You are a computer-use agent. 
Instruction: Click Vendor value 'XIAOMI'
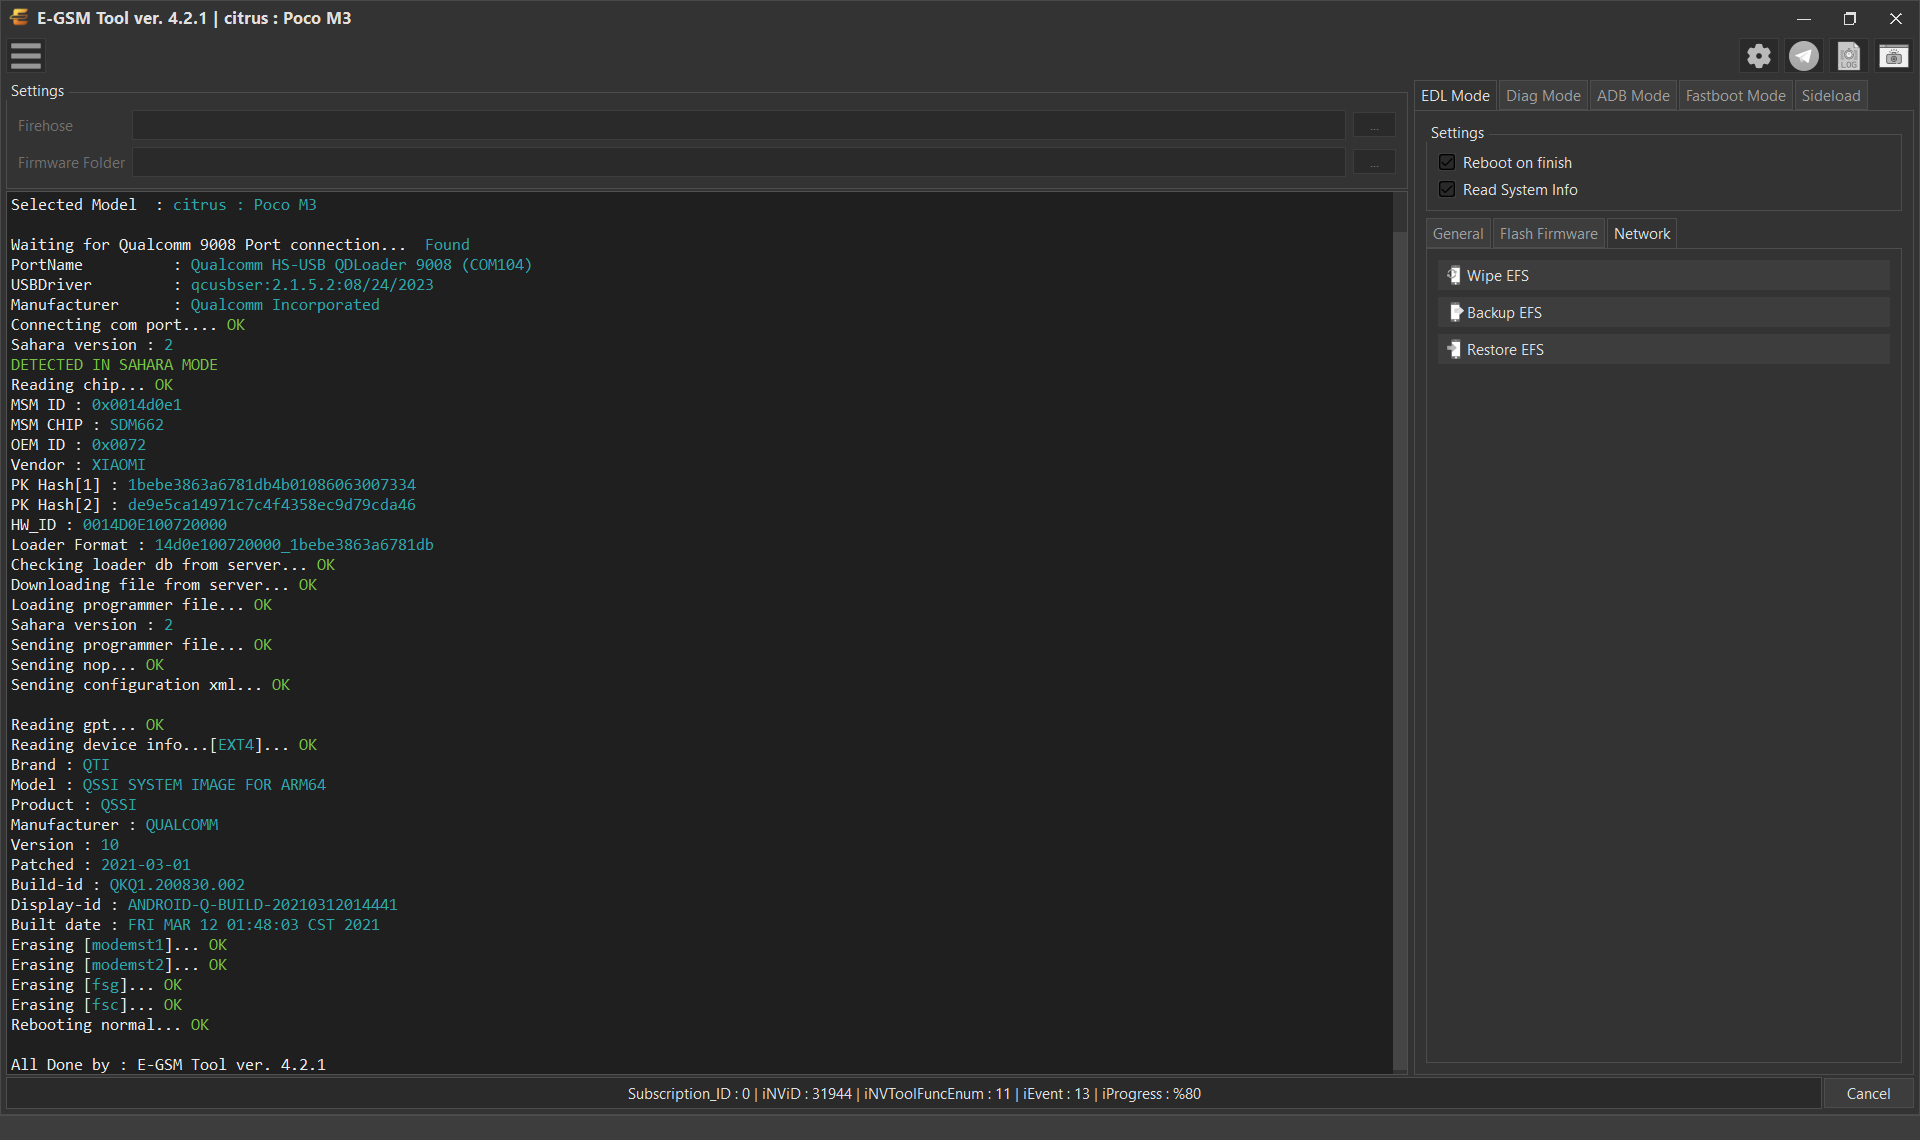point(118,465)
